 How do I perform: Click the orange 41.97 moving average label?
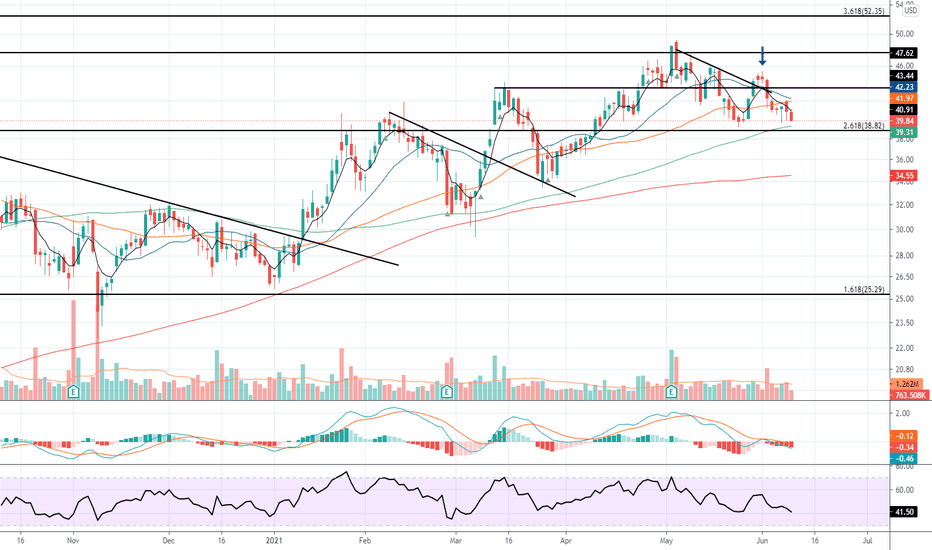pos(904,98)
